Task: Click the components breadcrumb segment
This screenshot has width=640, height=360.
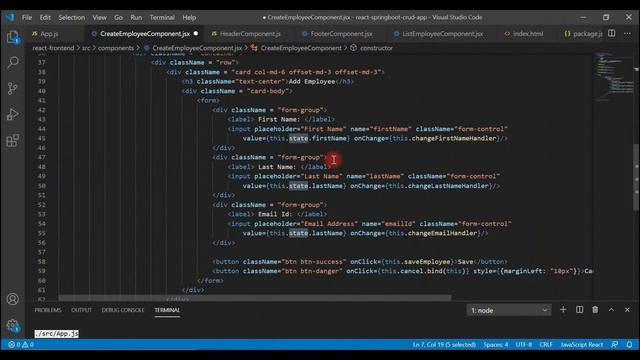Action: pyautogui.click(x=116, y=48)
